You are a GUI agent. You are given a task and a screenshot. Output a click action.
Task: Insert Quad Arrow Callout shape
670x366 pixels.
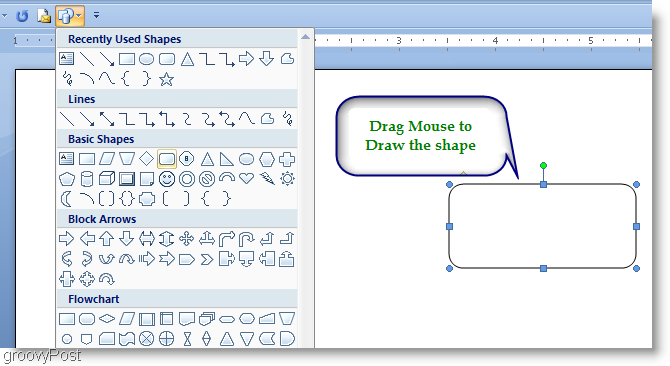(x=87, y=279)
